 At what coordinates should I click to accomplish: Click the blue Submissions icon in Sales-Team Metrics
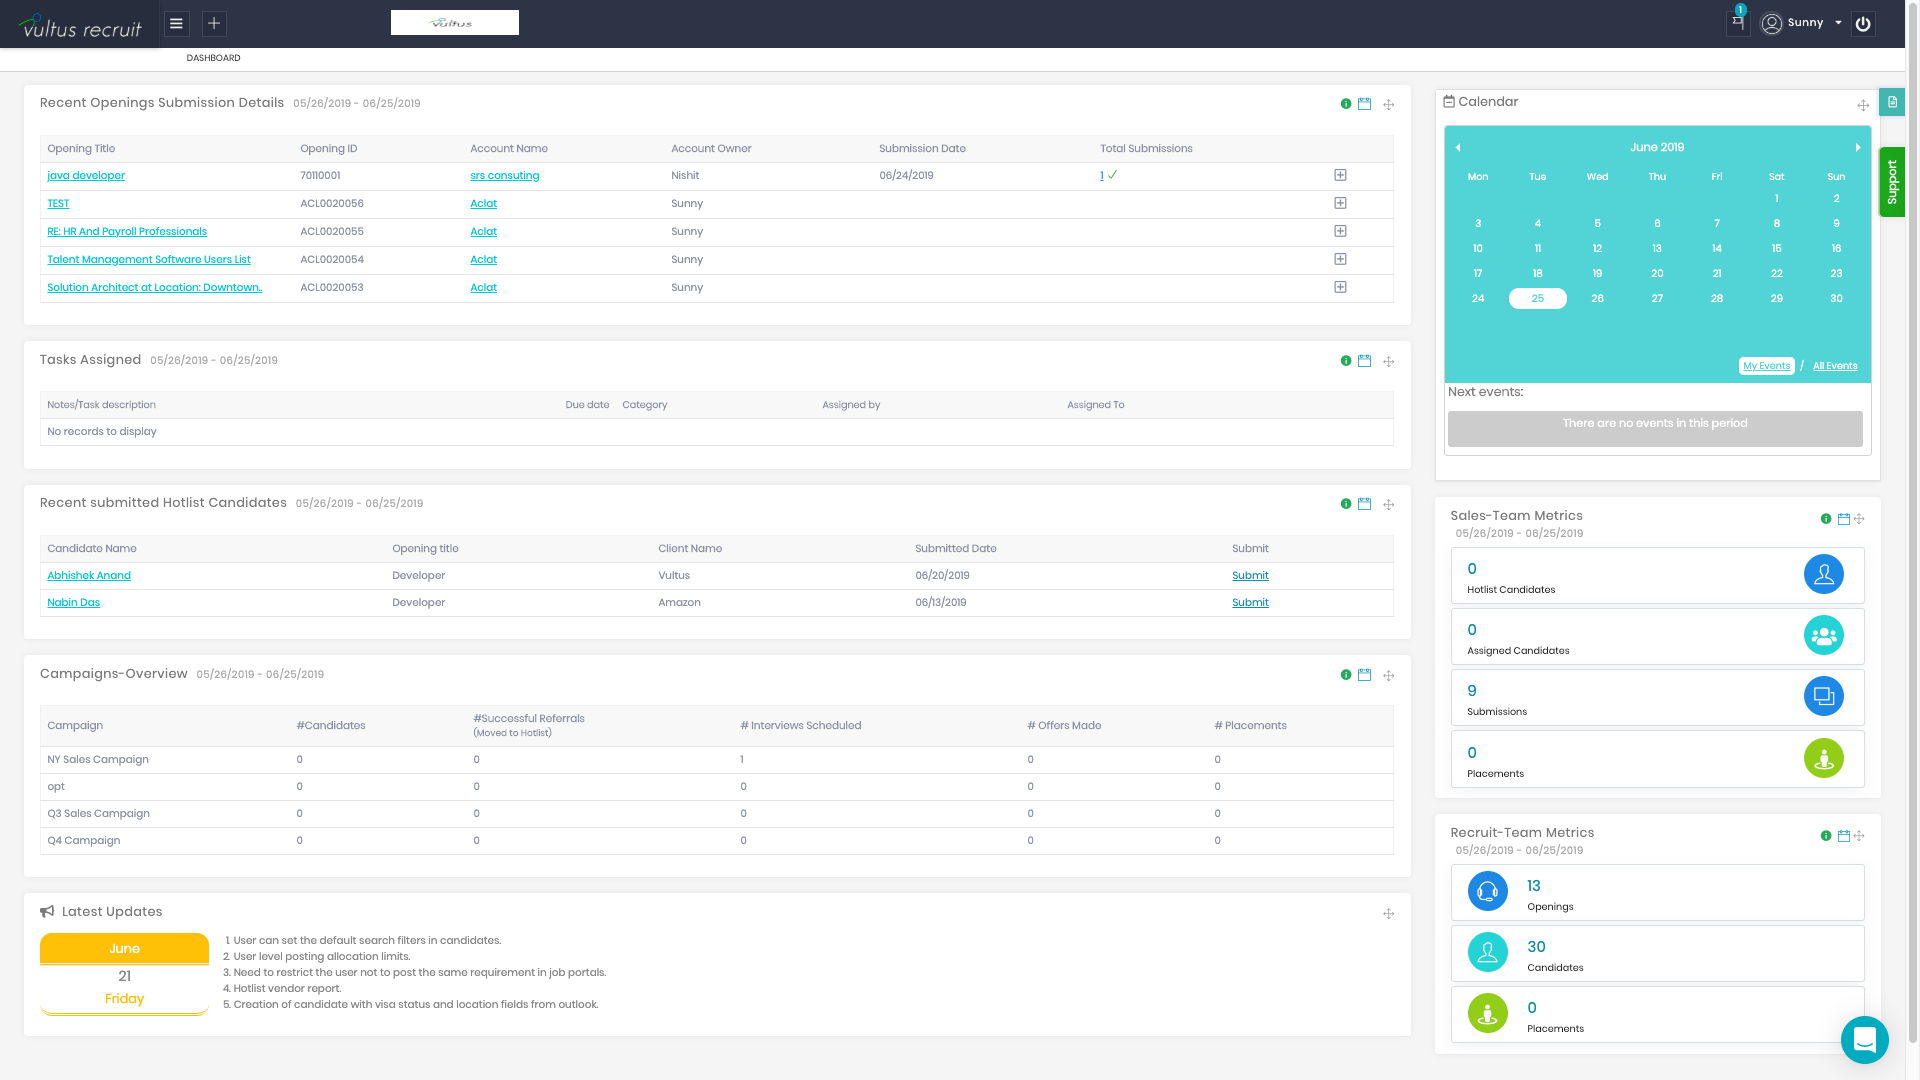pyautogui.click(x=1824, y=696)
